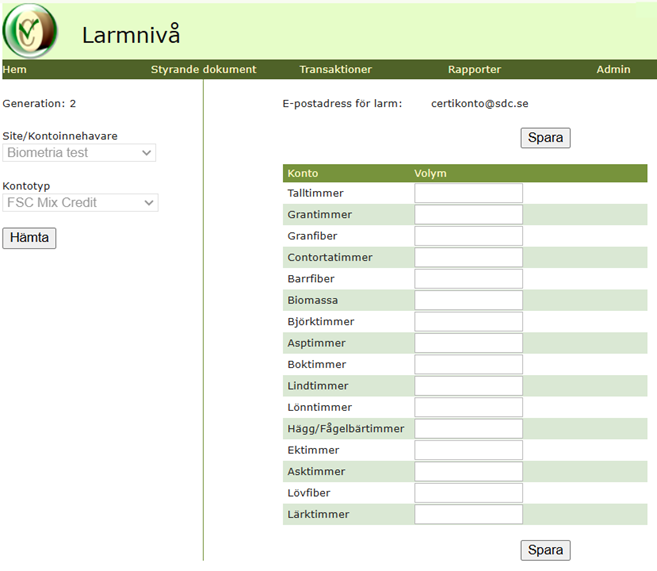Open the Rapporter menu

click(x=474, y=70)
